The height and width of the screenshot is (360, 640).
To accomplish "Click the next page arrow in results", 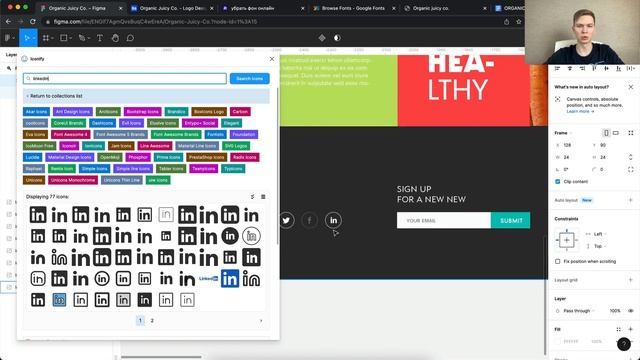I will (x=261, y=321).
